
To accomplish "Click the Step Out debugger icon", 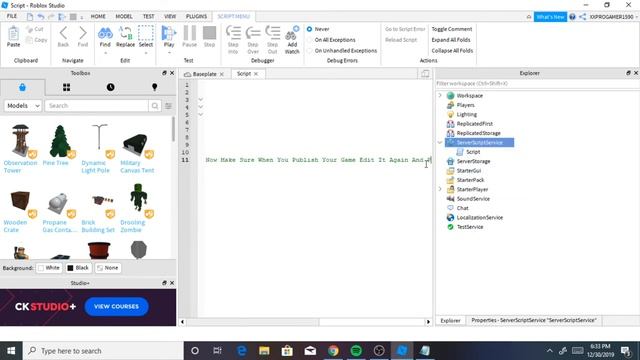I will 273,33.
